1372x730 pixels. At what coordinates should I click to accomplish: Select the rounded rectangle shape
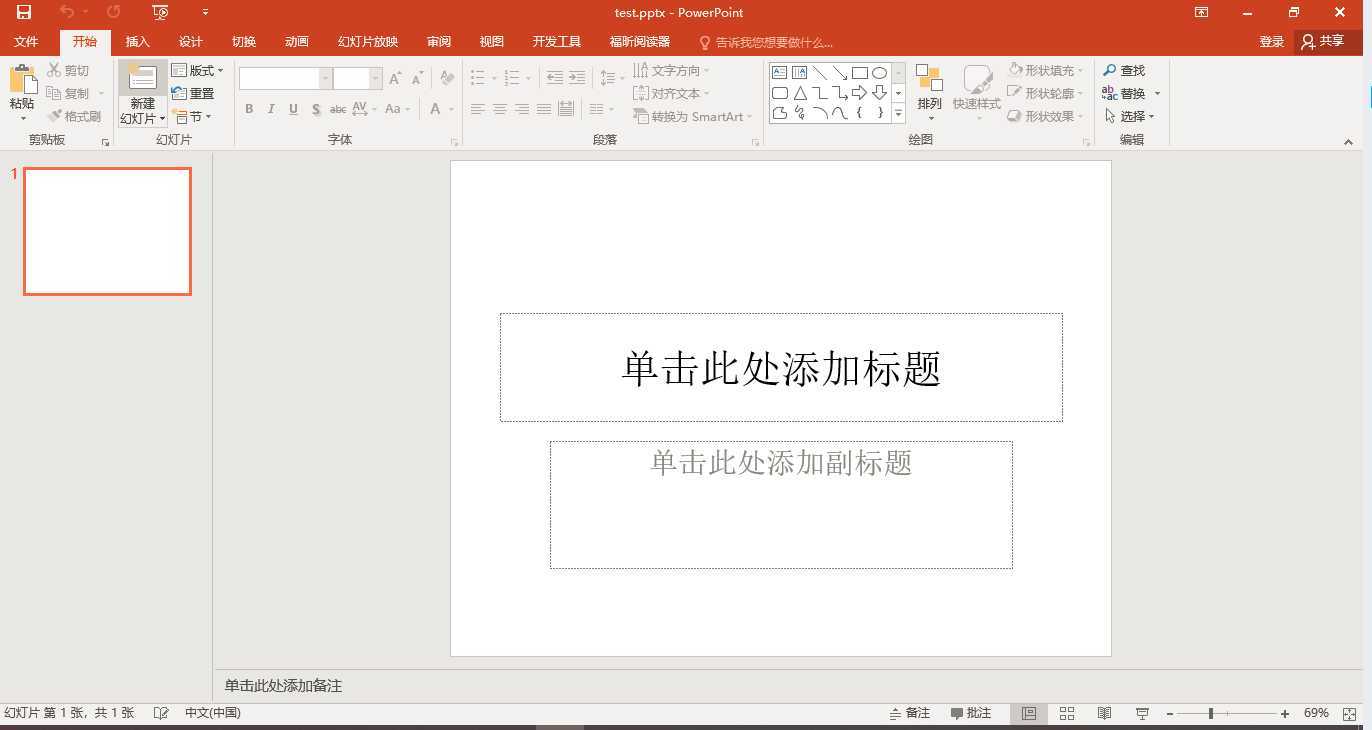tap(779, 93)
